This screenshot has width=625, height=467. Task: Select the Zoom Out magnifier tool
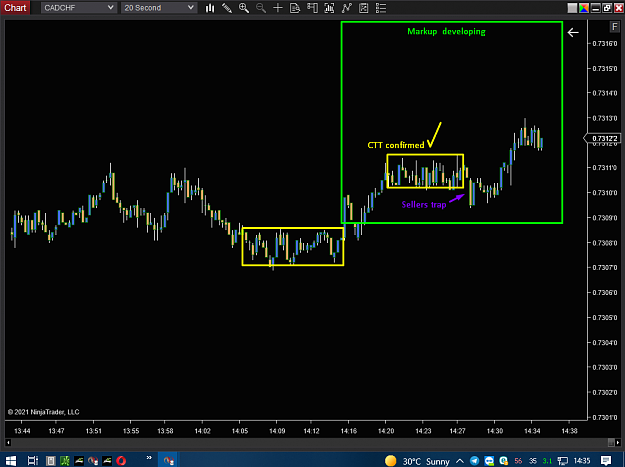coord(261,8)
